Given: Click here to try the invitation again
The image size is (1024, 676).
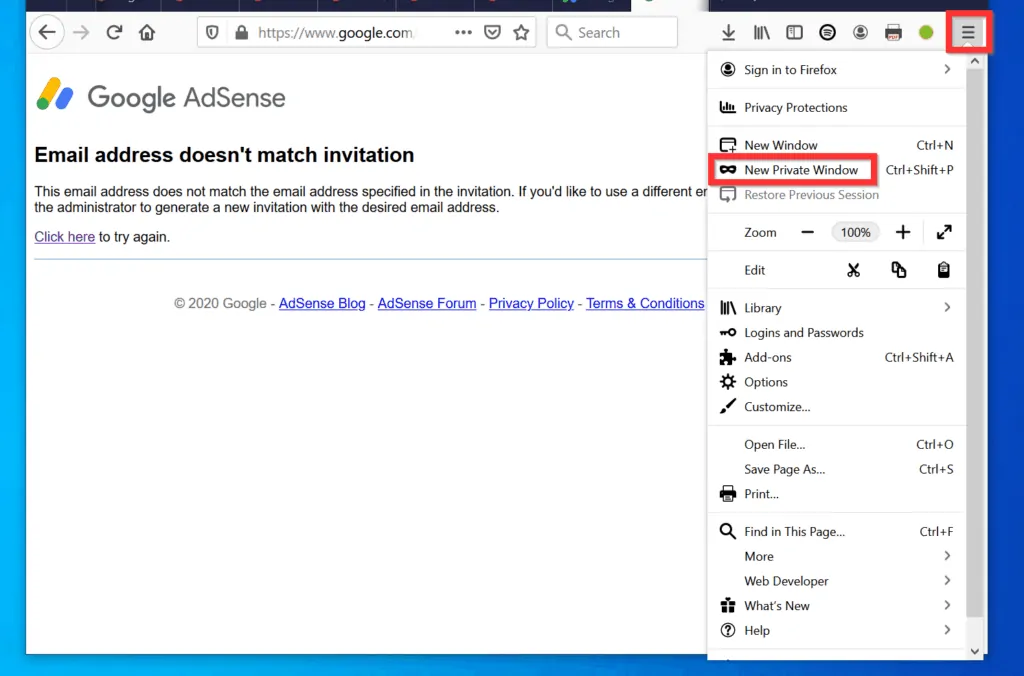Looking at the screenshot, I should 64,237.
